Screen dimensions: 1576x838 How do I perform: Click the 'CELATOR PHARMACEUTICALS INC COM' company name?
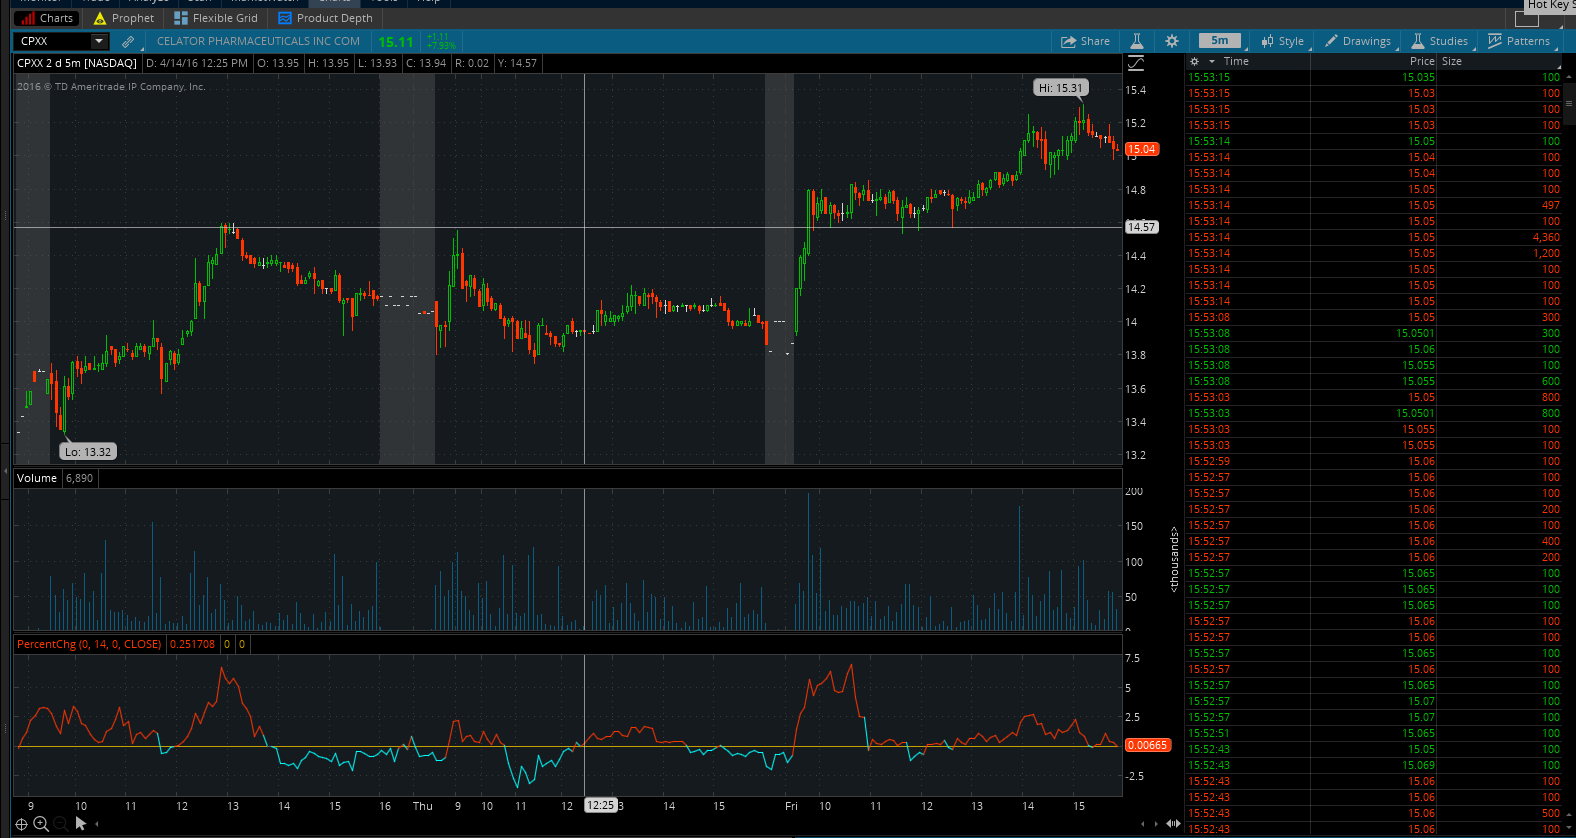coord(258,41)
